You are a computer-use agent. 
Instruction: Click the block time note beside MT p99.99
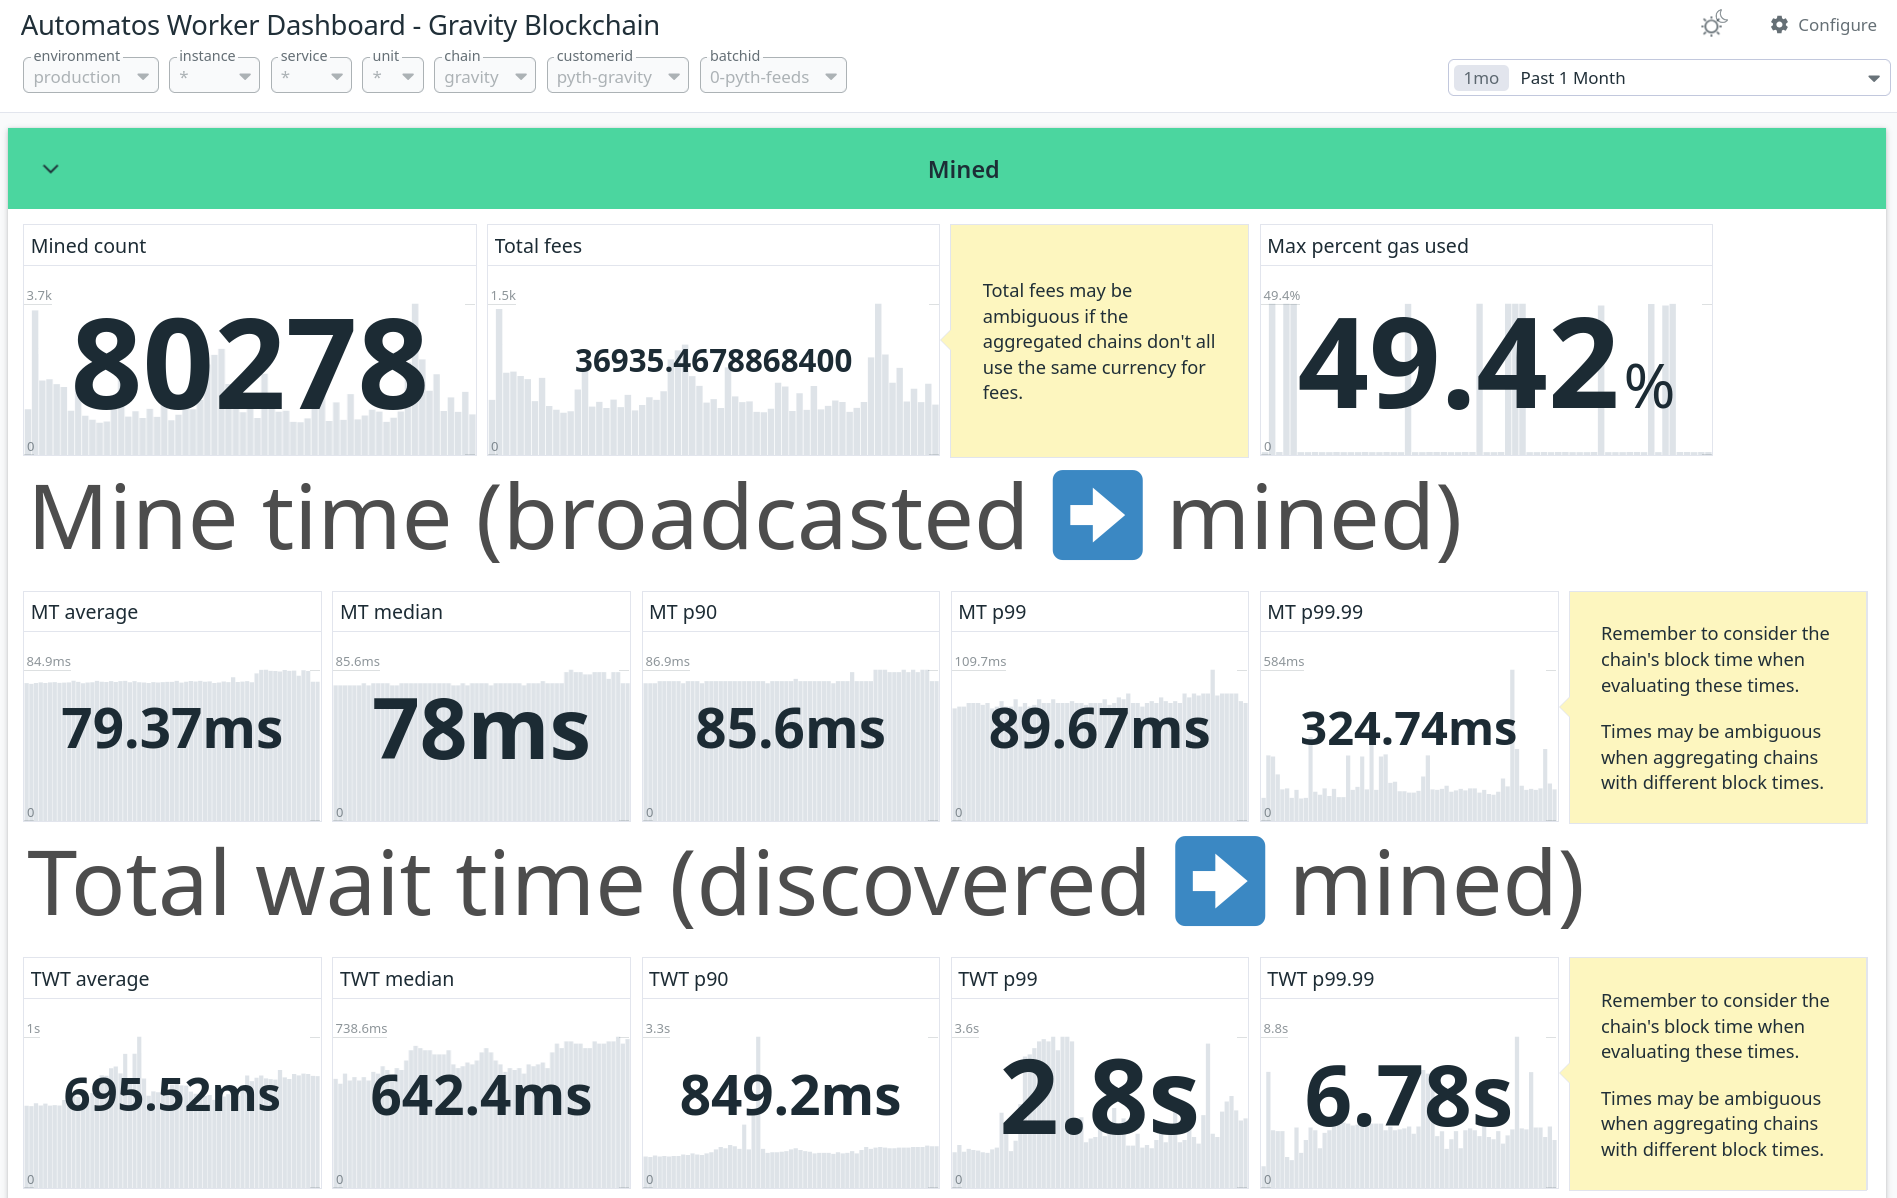(1718, 708)
